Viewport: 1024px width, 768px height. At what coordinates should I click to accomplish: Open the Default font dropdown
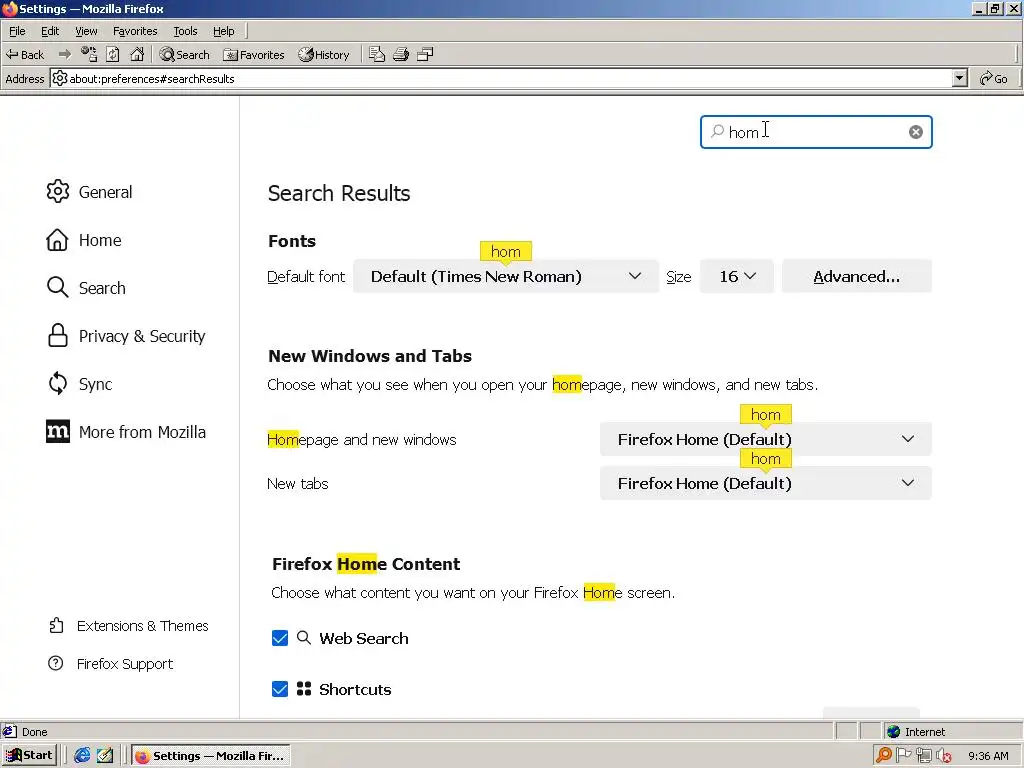pyautogui.click(x=505, y=276)
